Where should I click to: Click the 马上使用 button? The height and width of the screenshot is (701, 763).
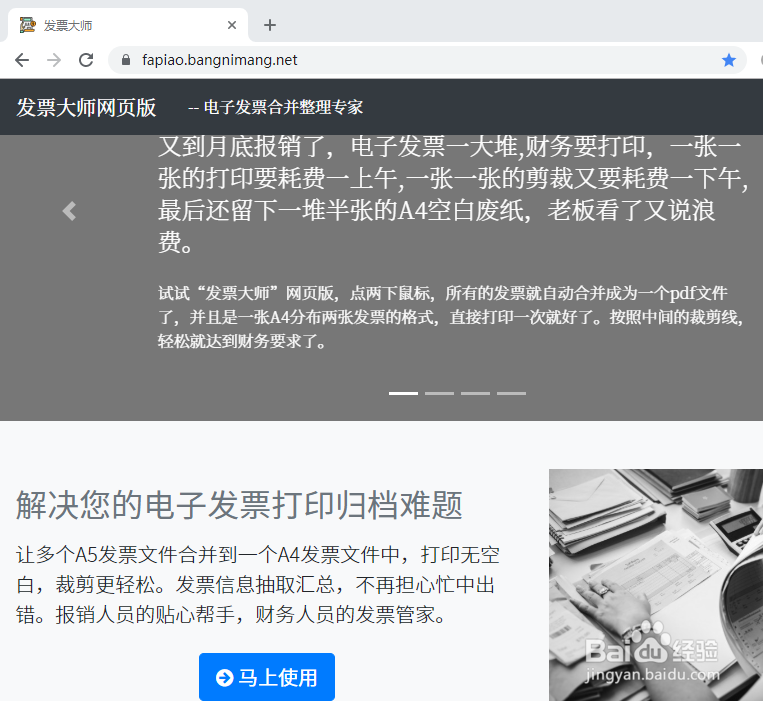click(x=267, y=677)
